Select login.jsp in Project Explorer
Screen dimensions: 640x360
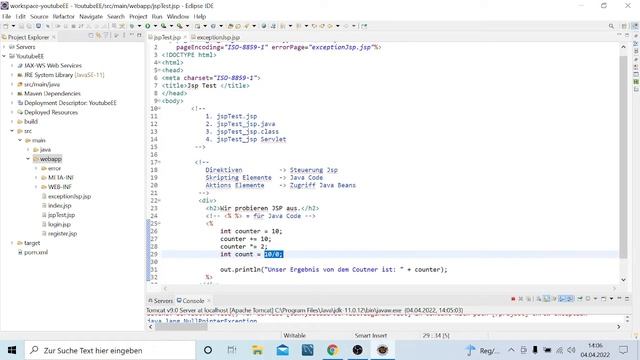pyautogui.click(x=59, y=224)
